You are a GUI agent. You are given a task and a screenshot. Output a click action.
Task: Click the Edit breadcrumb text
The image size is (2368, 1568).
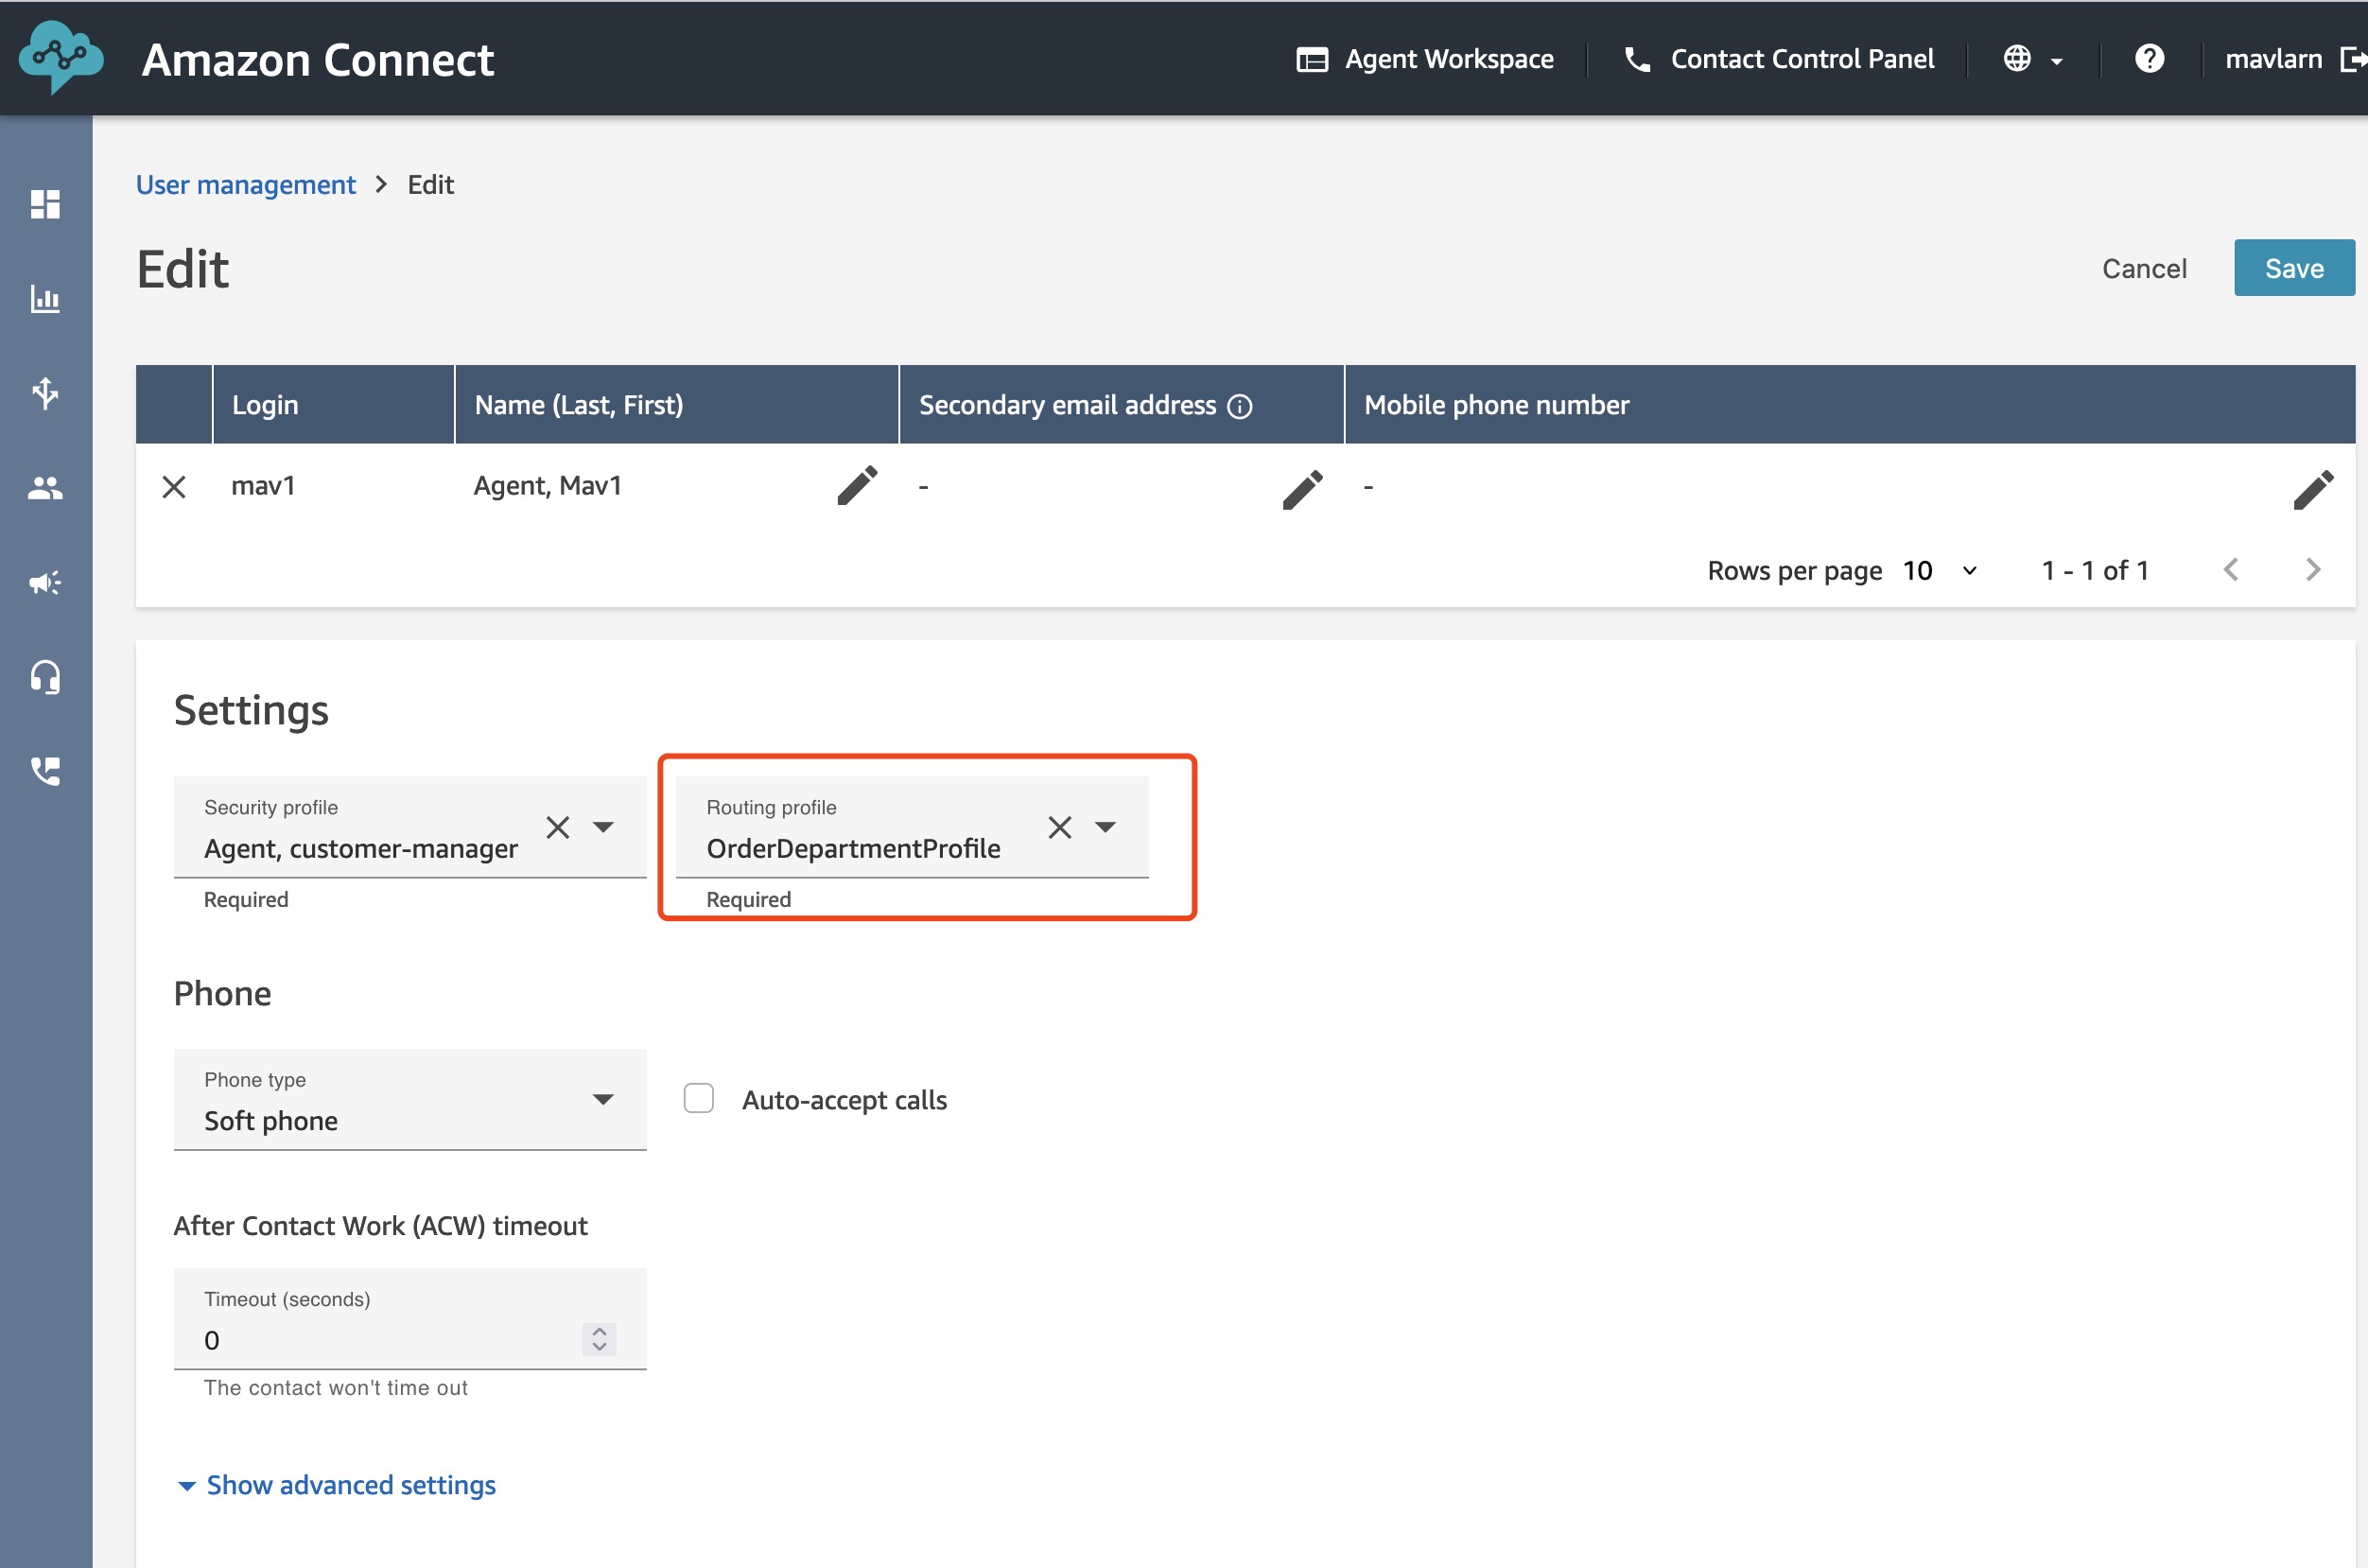[x=431, y=185]
